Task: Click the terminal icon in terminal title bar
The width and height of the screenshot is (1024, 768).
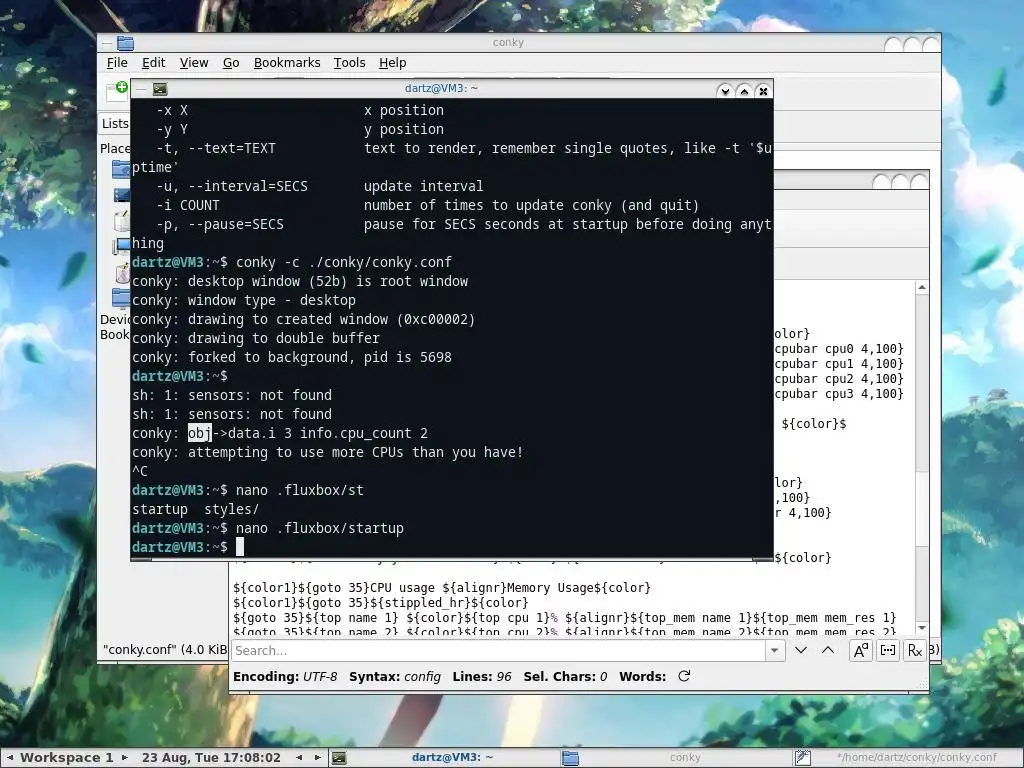Action: pos(160,89)
